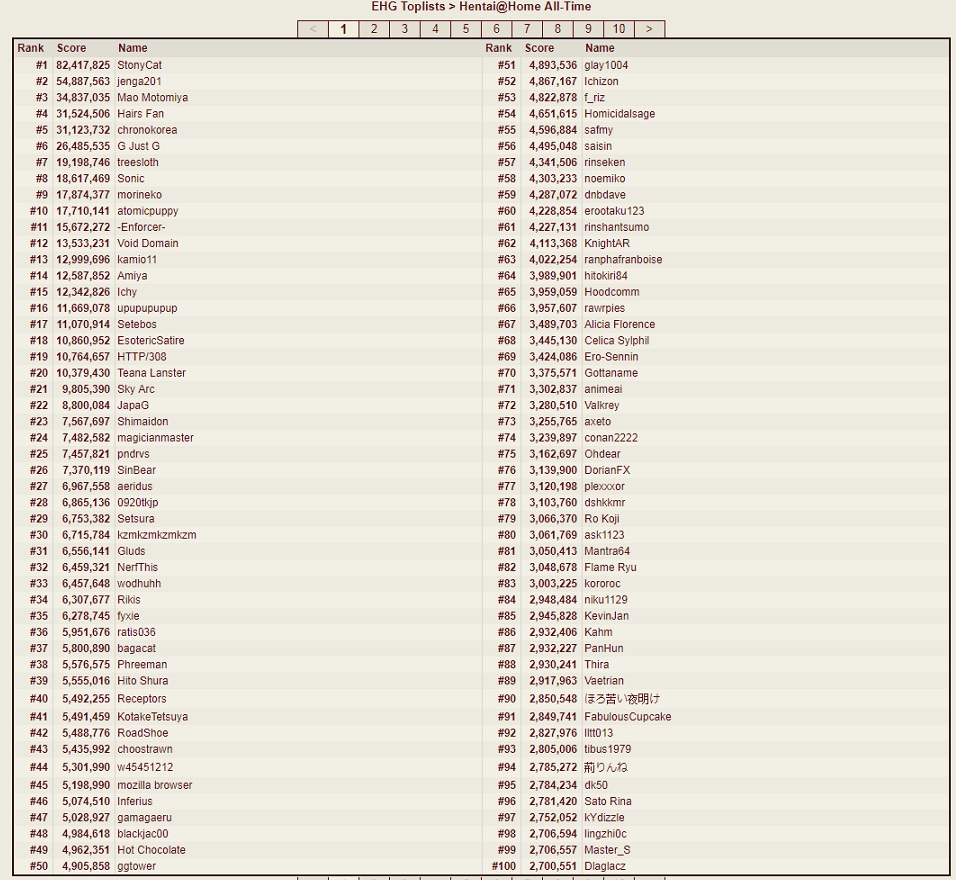Select page 7 in the pagination bar
956x880 pixels.
click(527, 29)
